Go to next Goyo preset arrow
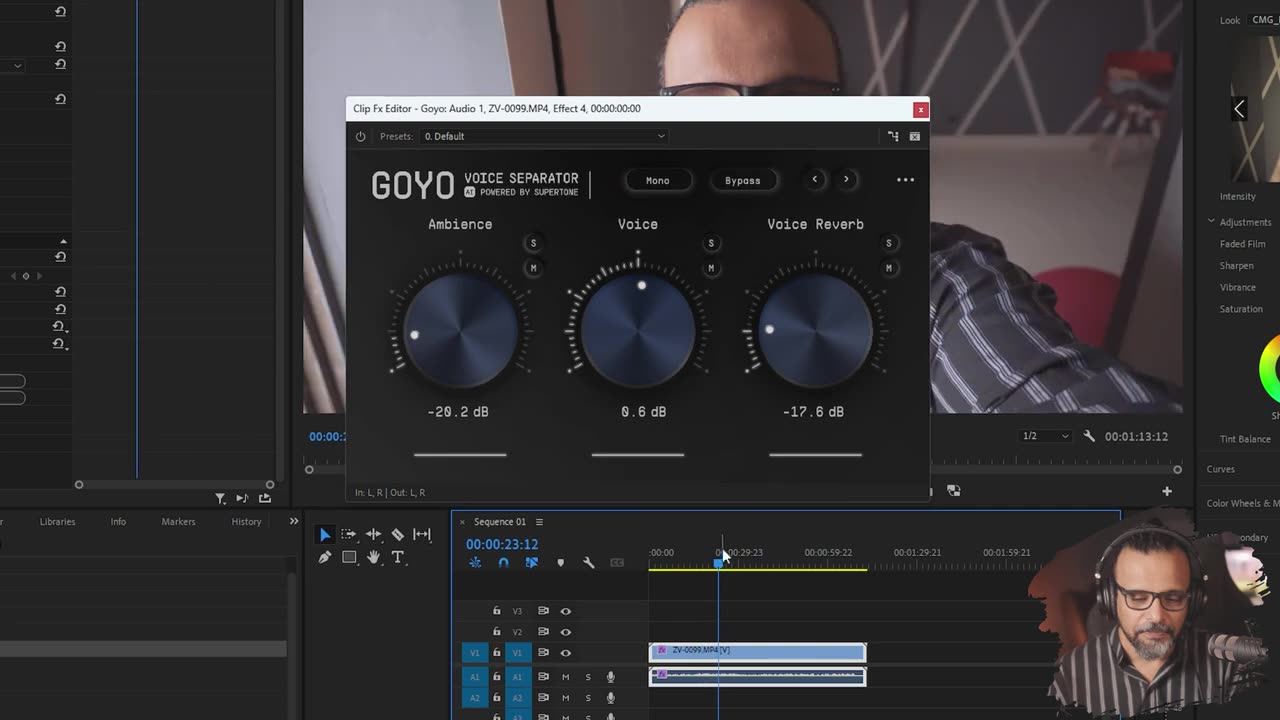 tap(846, 180)
